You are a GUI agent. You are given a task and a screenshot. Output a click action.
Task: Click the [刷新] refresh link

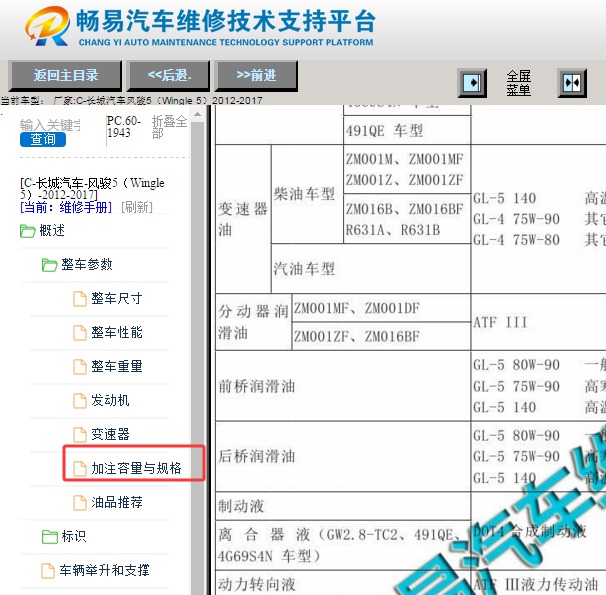[x=137, y=207]
